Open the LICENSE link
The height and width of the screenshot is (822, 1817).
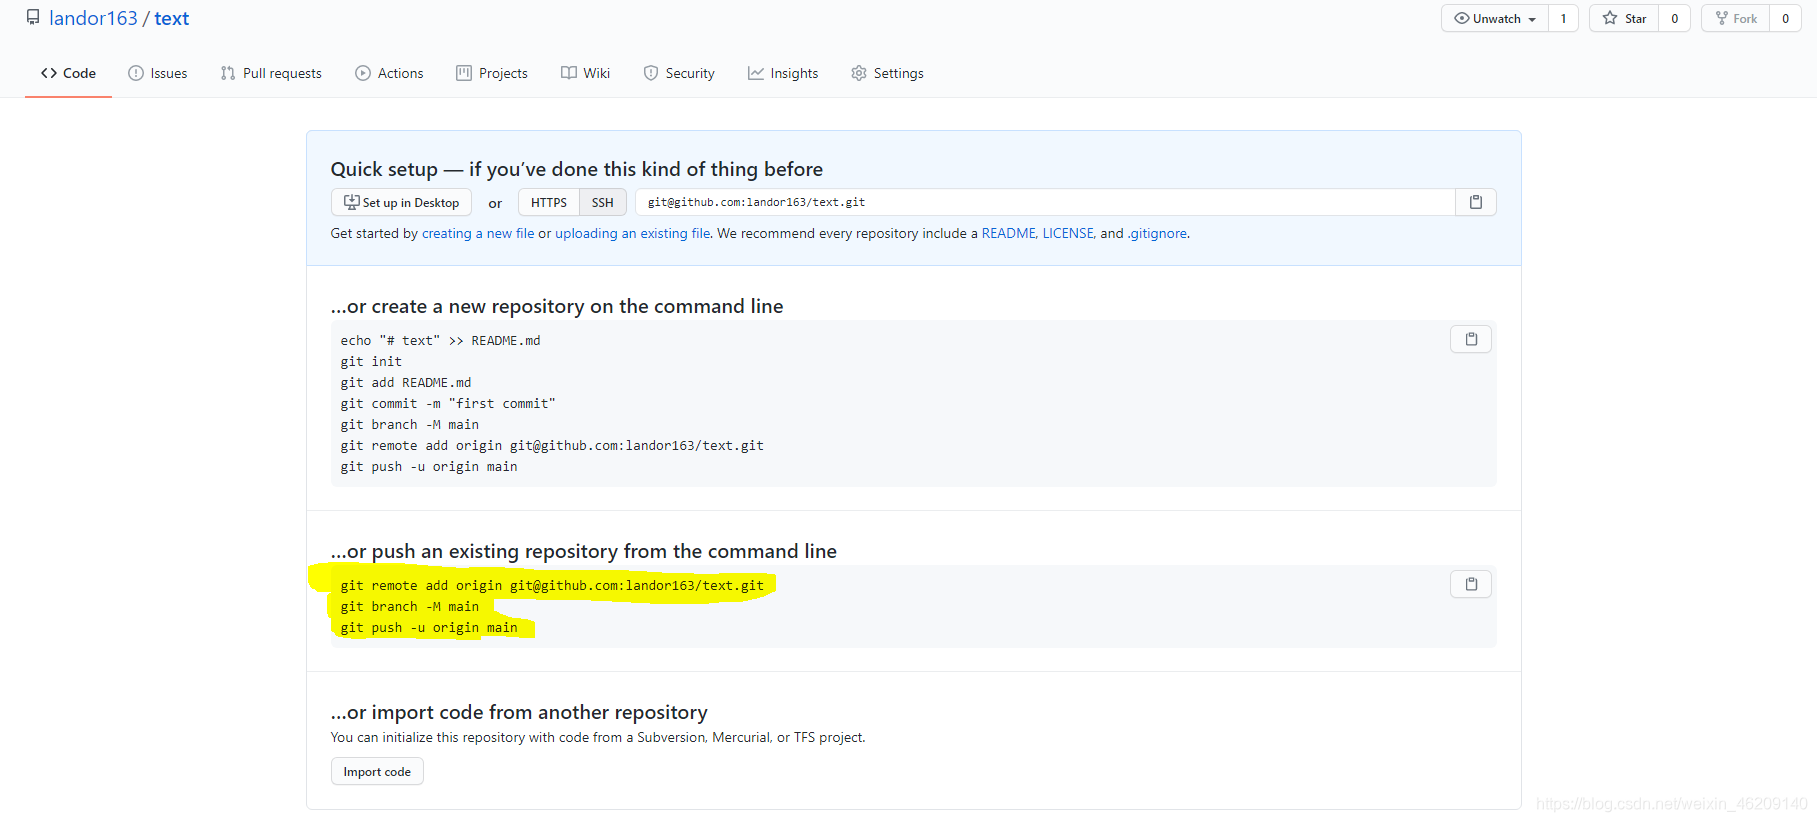tap(1068, 233)
